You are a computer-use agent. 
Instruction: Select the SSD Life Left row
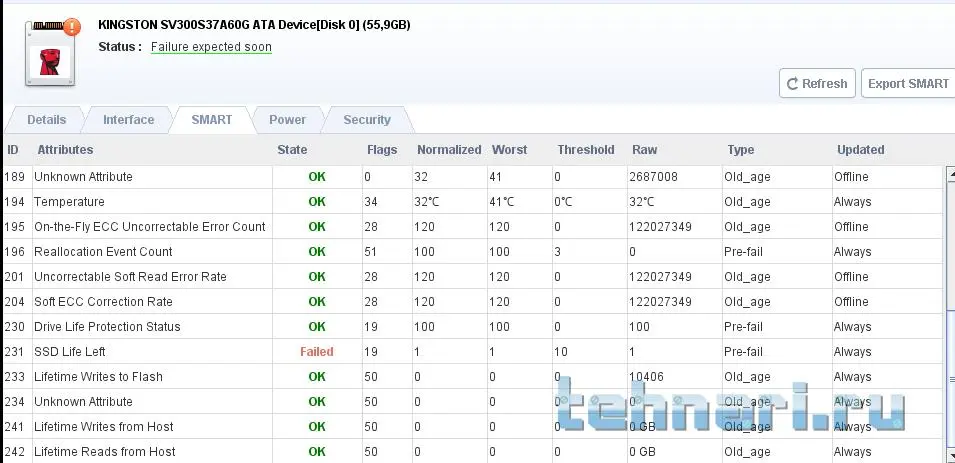(473, 352)
